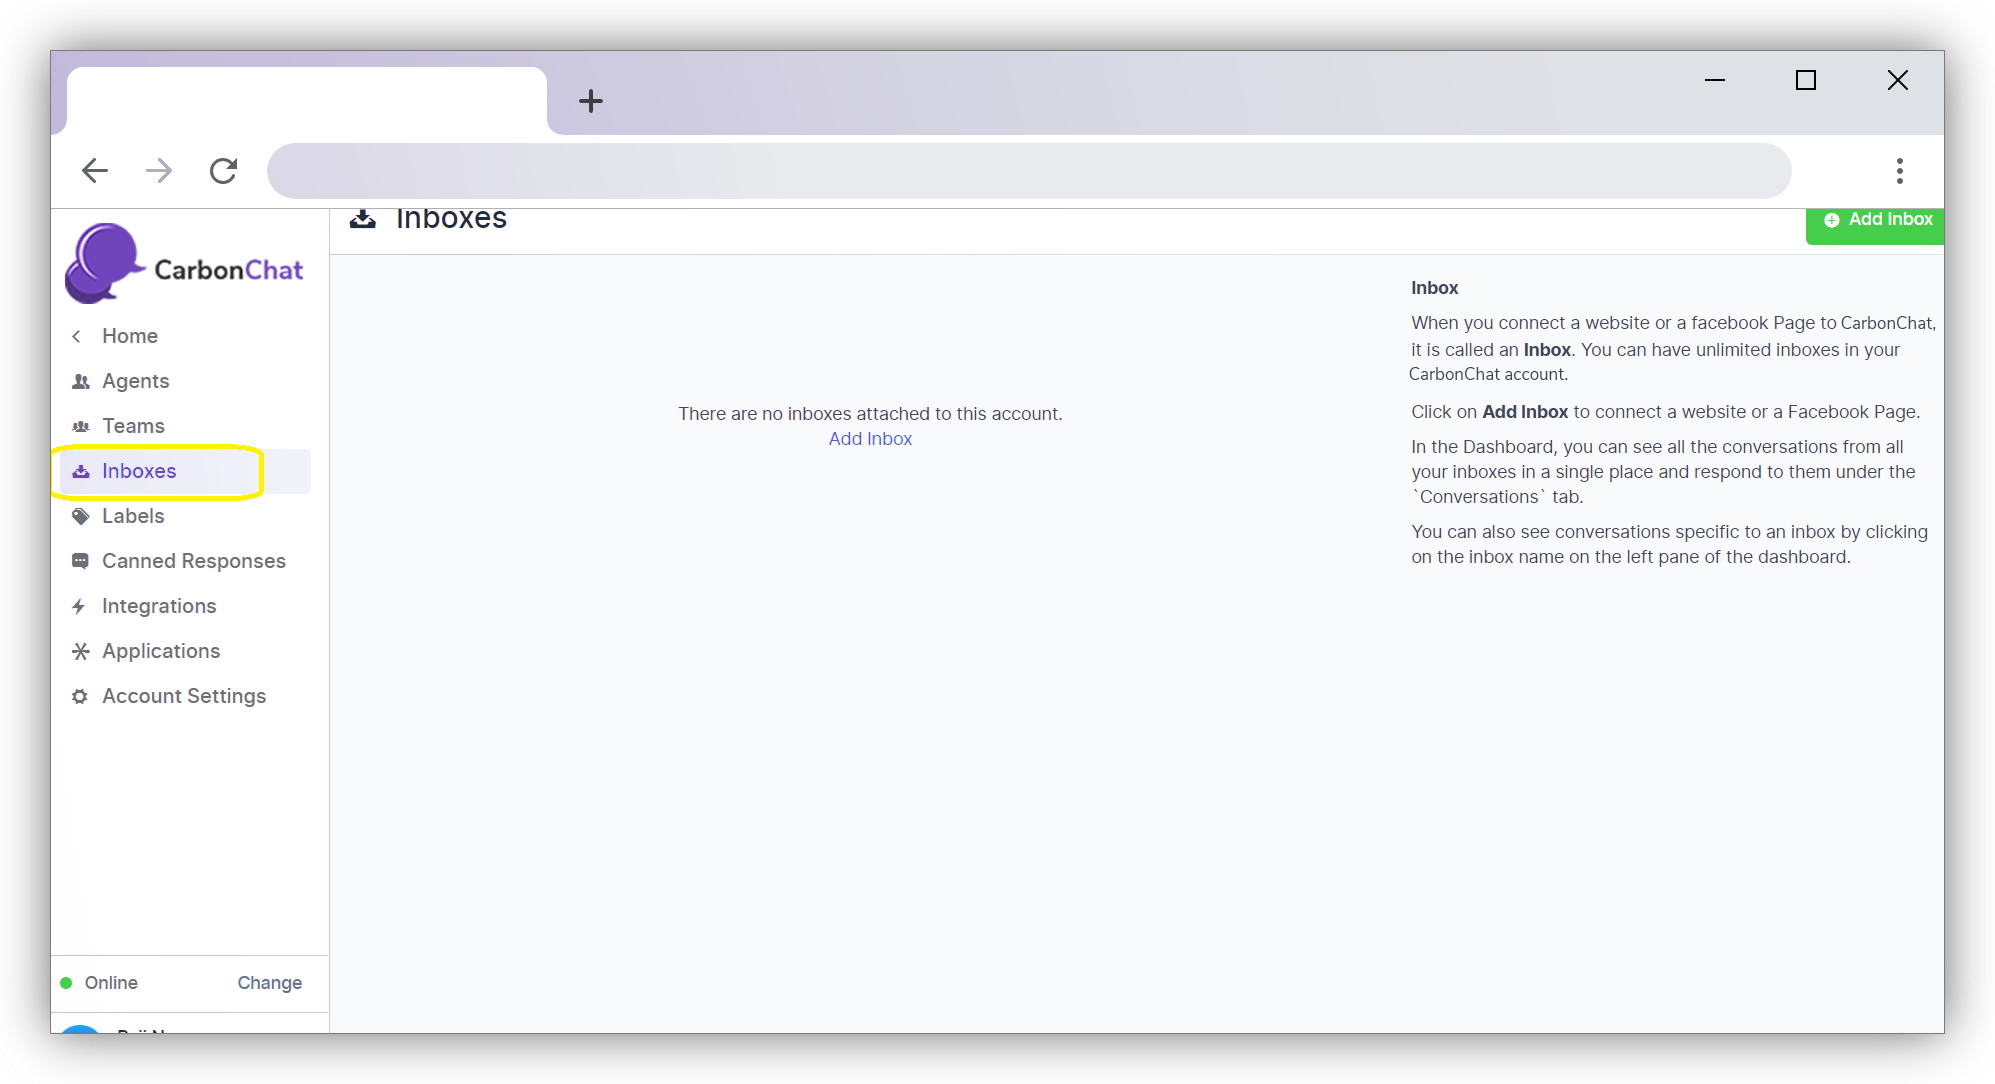Click the Agents sidebar icon
The image size is (1995, 1084).
pyautogui.click(x=81, y=381)
